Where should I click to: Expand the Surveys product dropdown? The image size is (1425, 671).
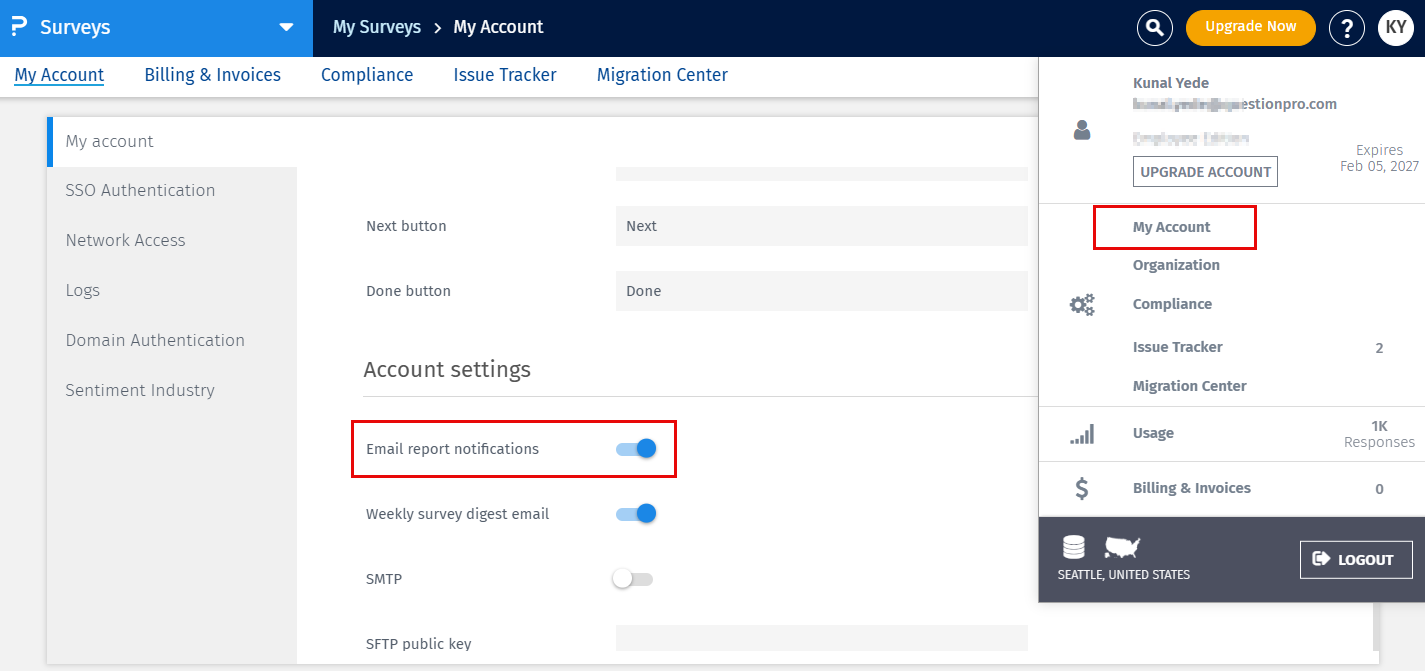tap(286, 28)
